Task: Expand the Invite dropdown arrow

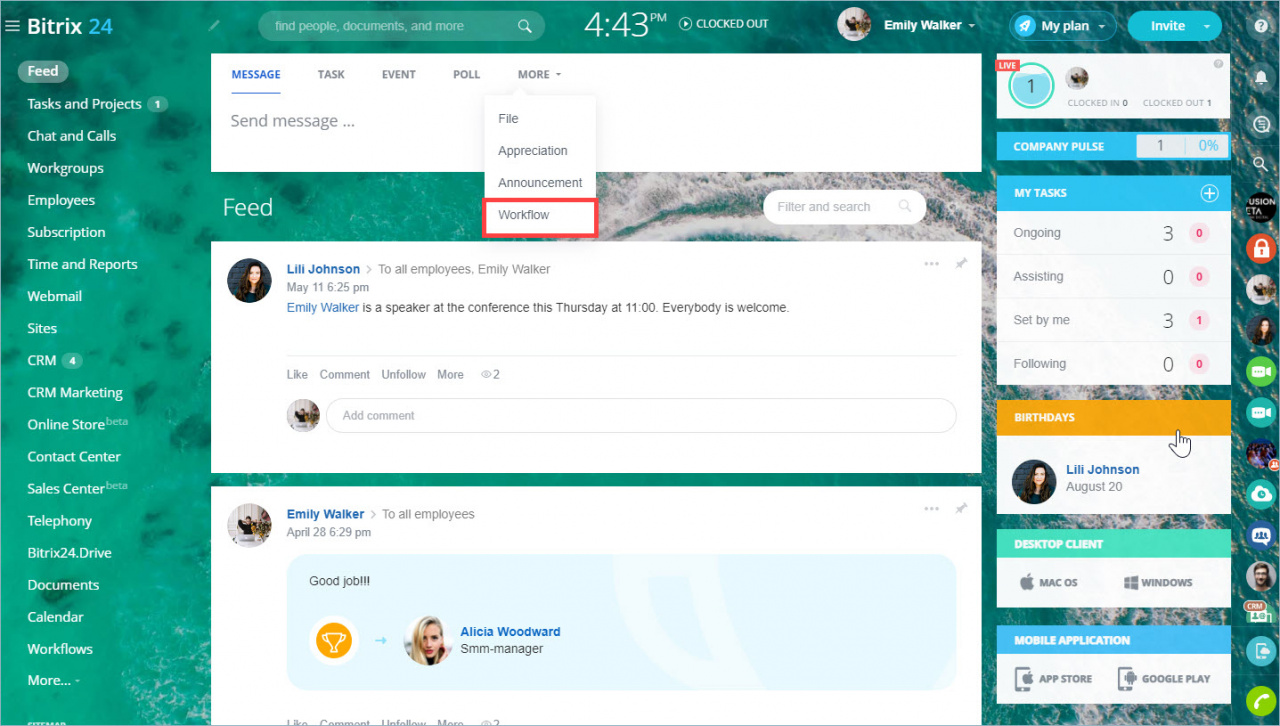Action: tap(1207, 26)
